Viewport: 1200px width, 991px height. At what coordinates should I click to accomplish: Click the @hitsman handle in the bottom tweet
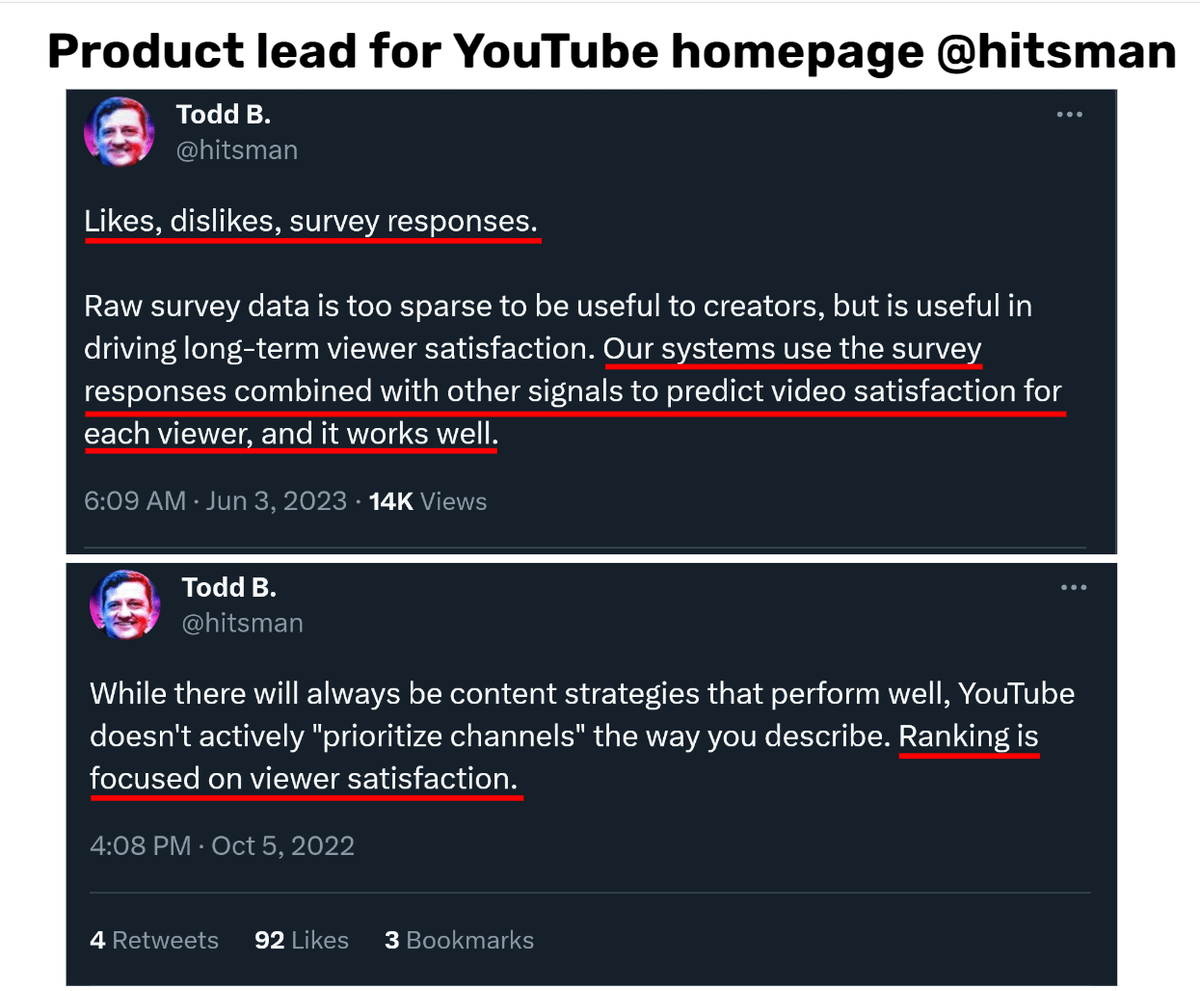click(242, 623)
